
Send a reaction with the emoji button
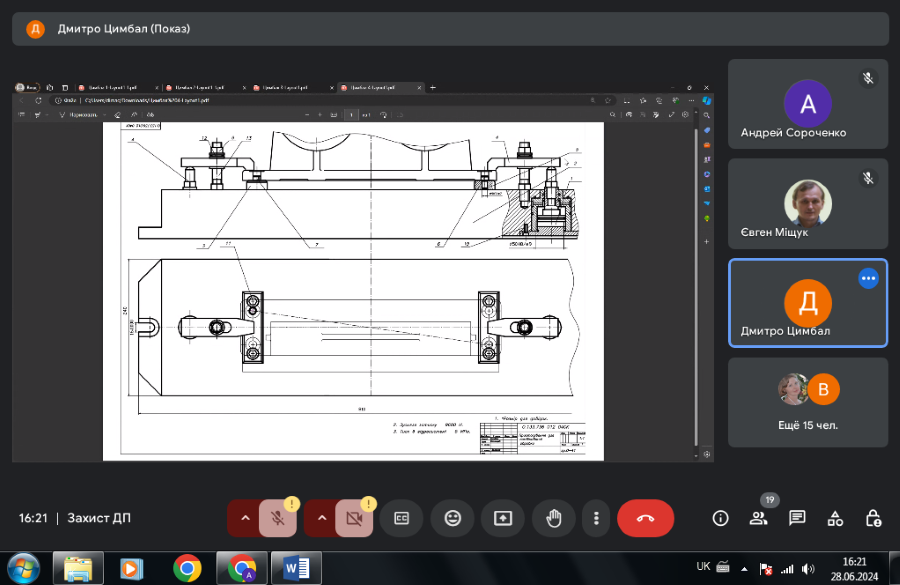point(452,518)
